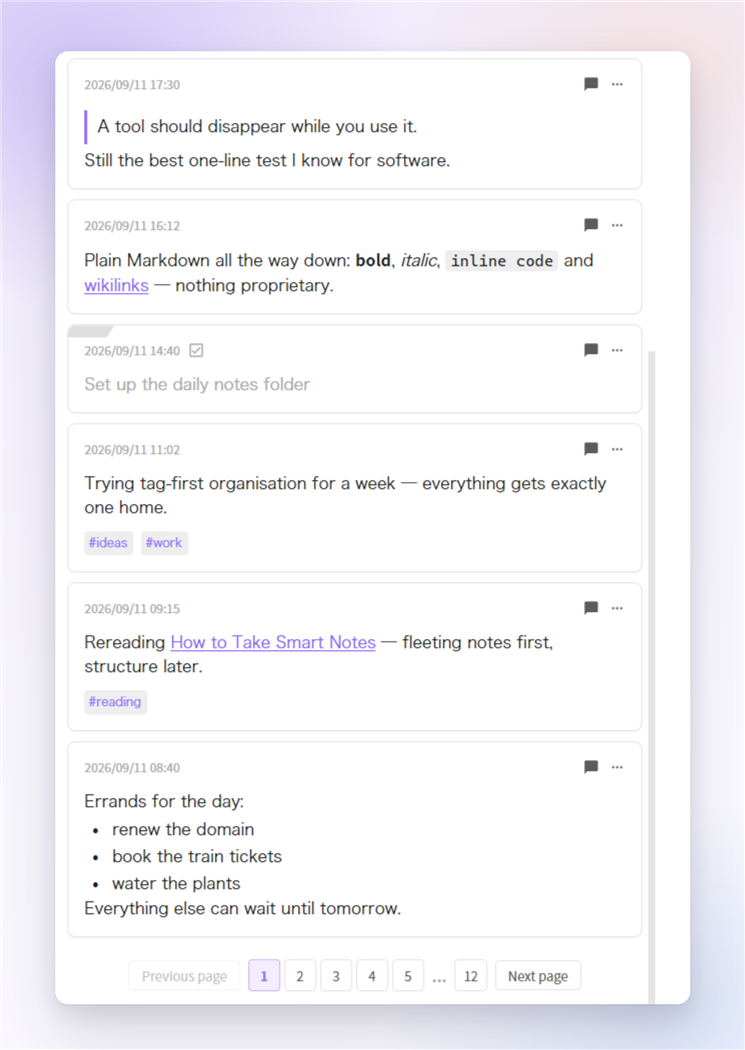Viewport: 745px width, 1050px height.
Task: Open the three-dot menu on the 16:12 memo
Action: pyautogui.click(x=617, y=224)
